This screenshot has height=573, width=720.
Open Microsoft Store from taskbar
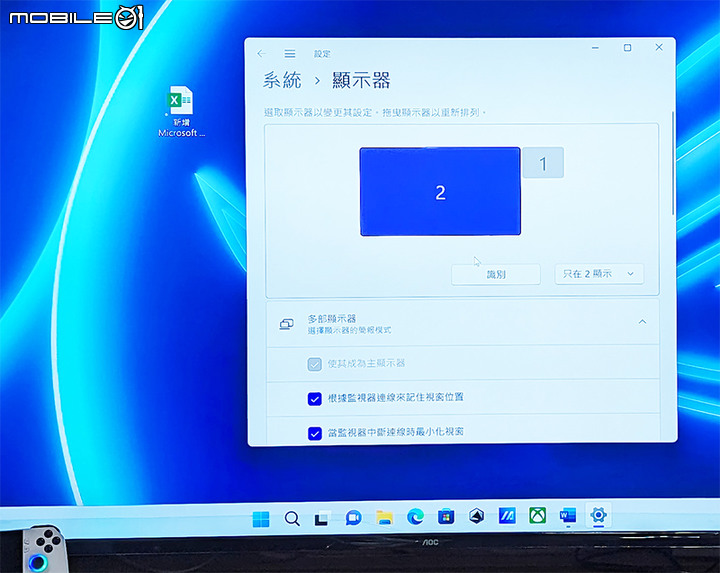click(x=446, y=517)
